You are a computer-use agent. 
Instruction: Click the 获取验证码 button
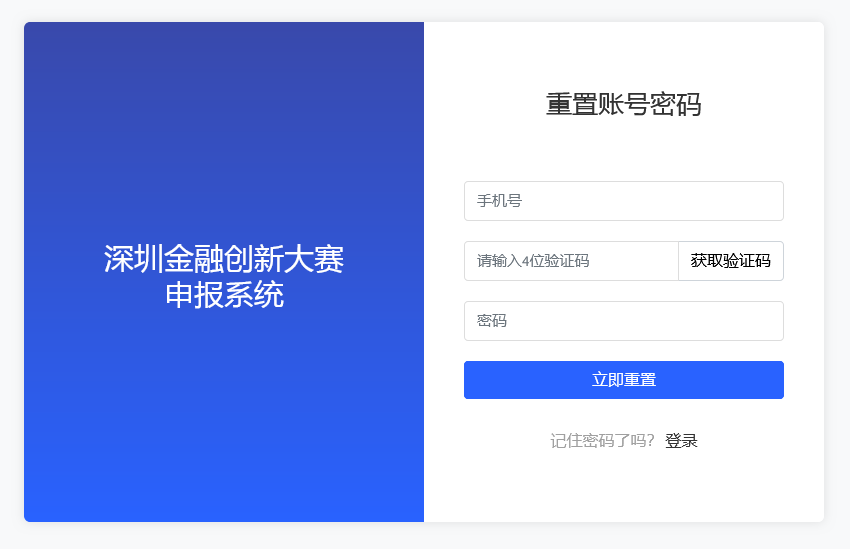[731, 261]
